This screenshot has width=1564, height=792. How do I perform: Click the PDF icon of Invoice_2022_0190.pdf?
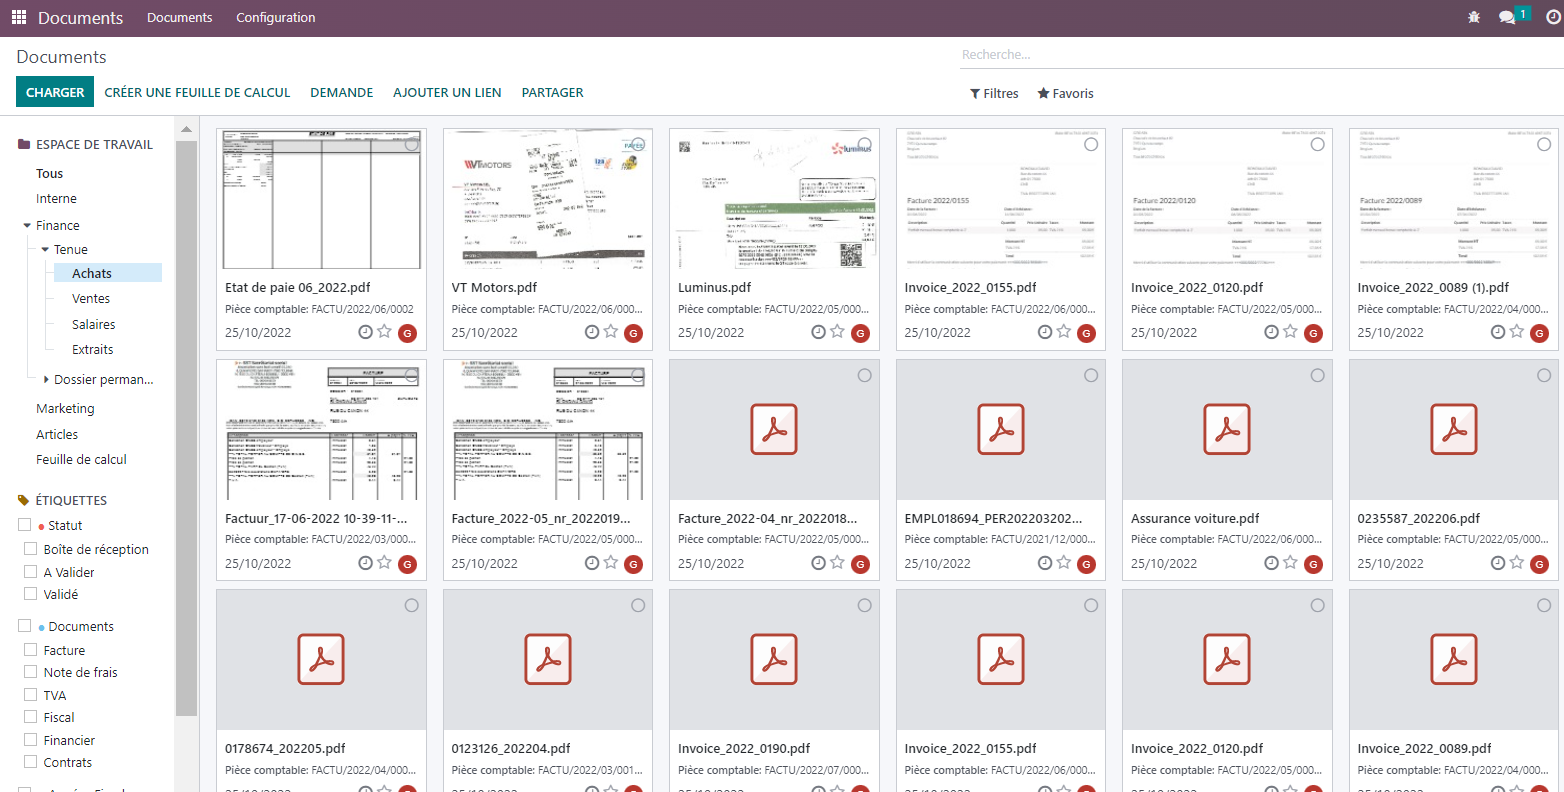774,659
